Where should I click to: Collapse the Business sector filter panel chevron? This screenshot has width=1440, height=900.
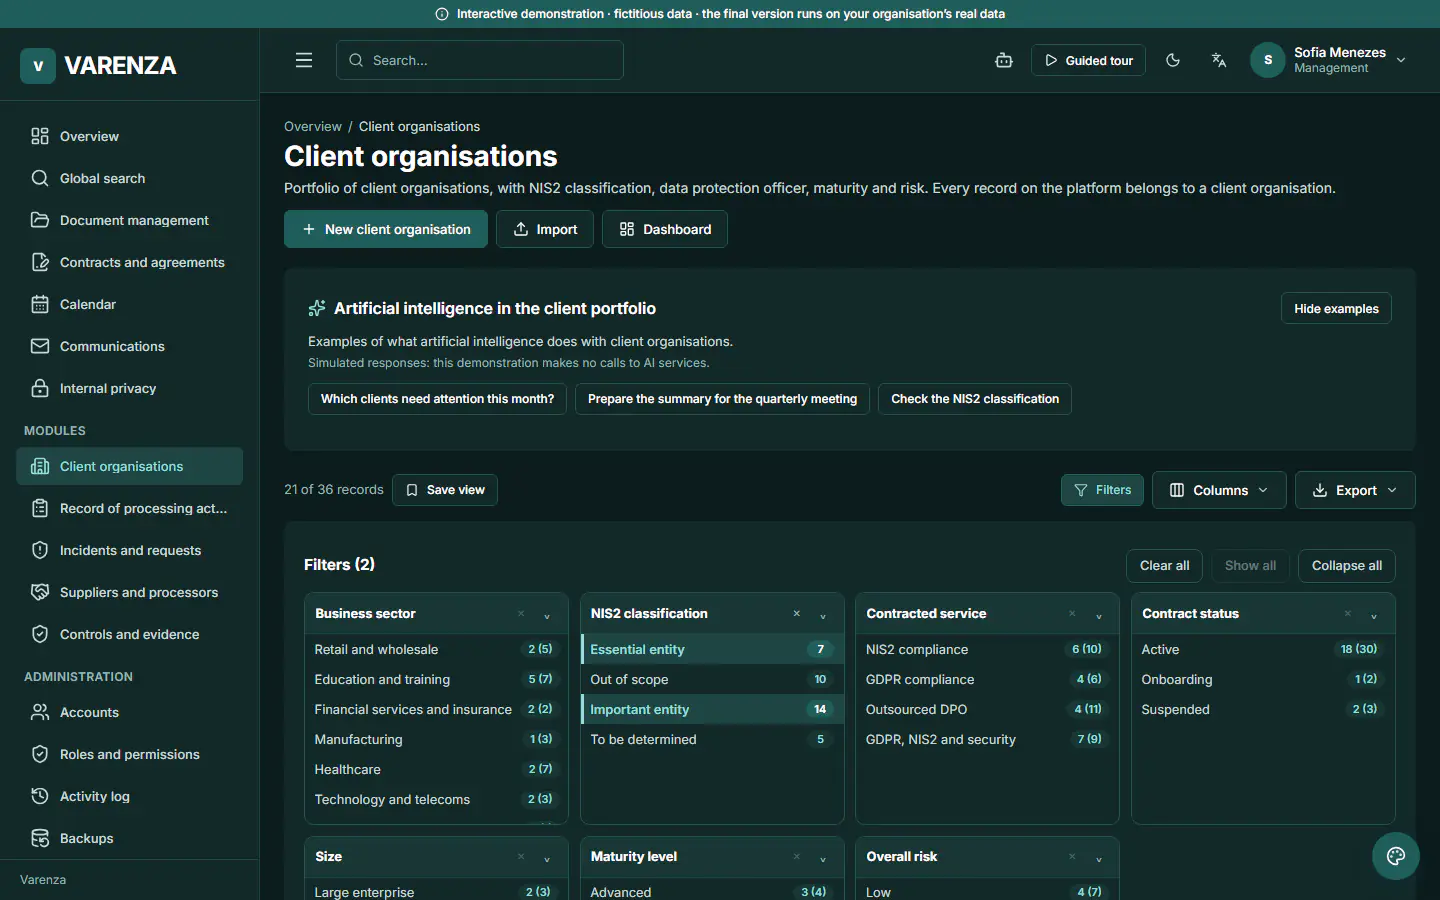pyautogui.click(x=547, y=615)
